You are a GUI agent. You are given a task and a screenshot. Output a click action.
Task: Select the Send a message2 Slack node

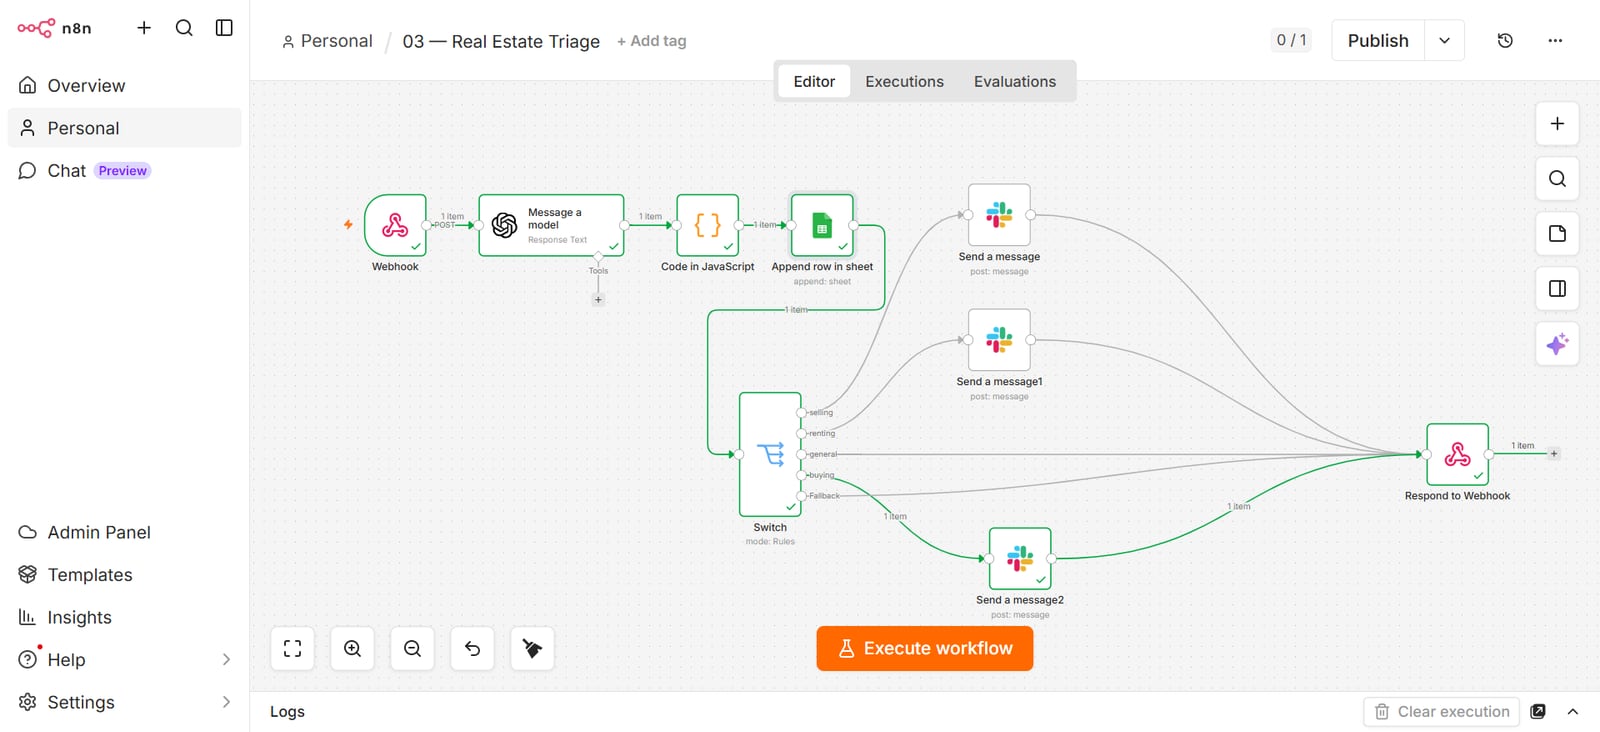(1020, 559)
